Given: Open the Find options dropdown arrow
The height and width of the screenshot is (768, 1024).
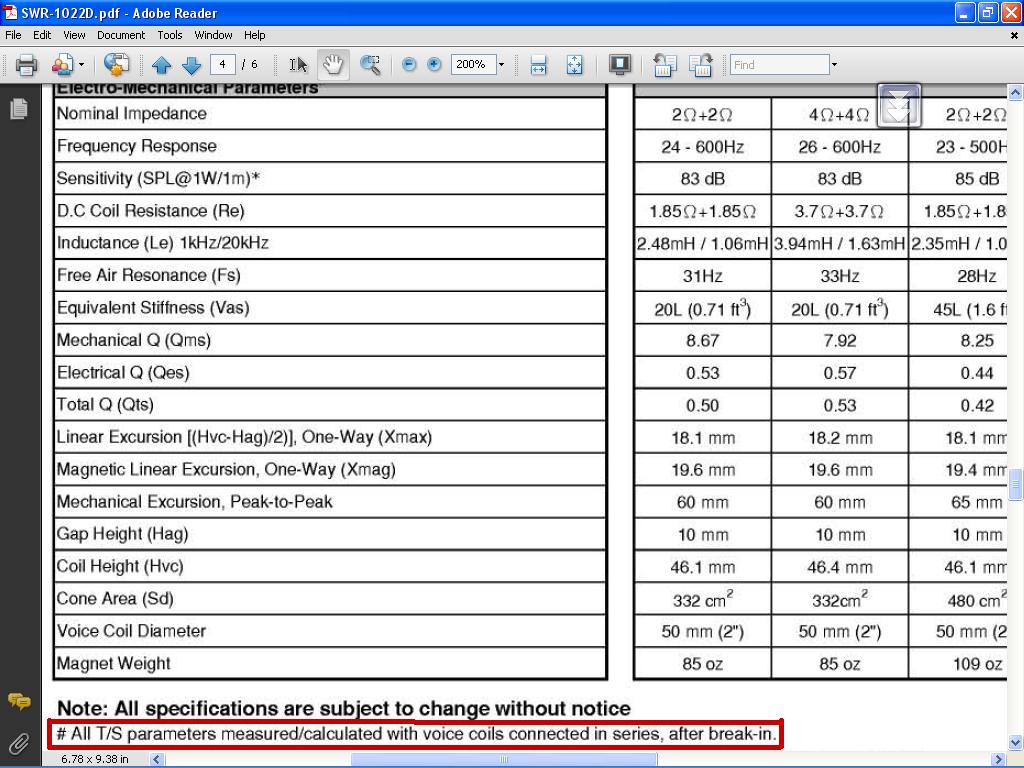Looking at the screenshot, I should (834, 65).
